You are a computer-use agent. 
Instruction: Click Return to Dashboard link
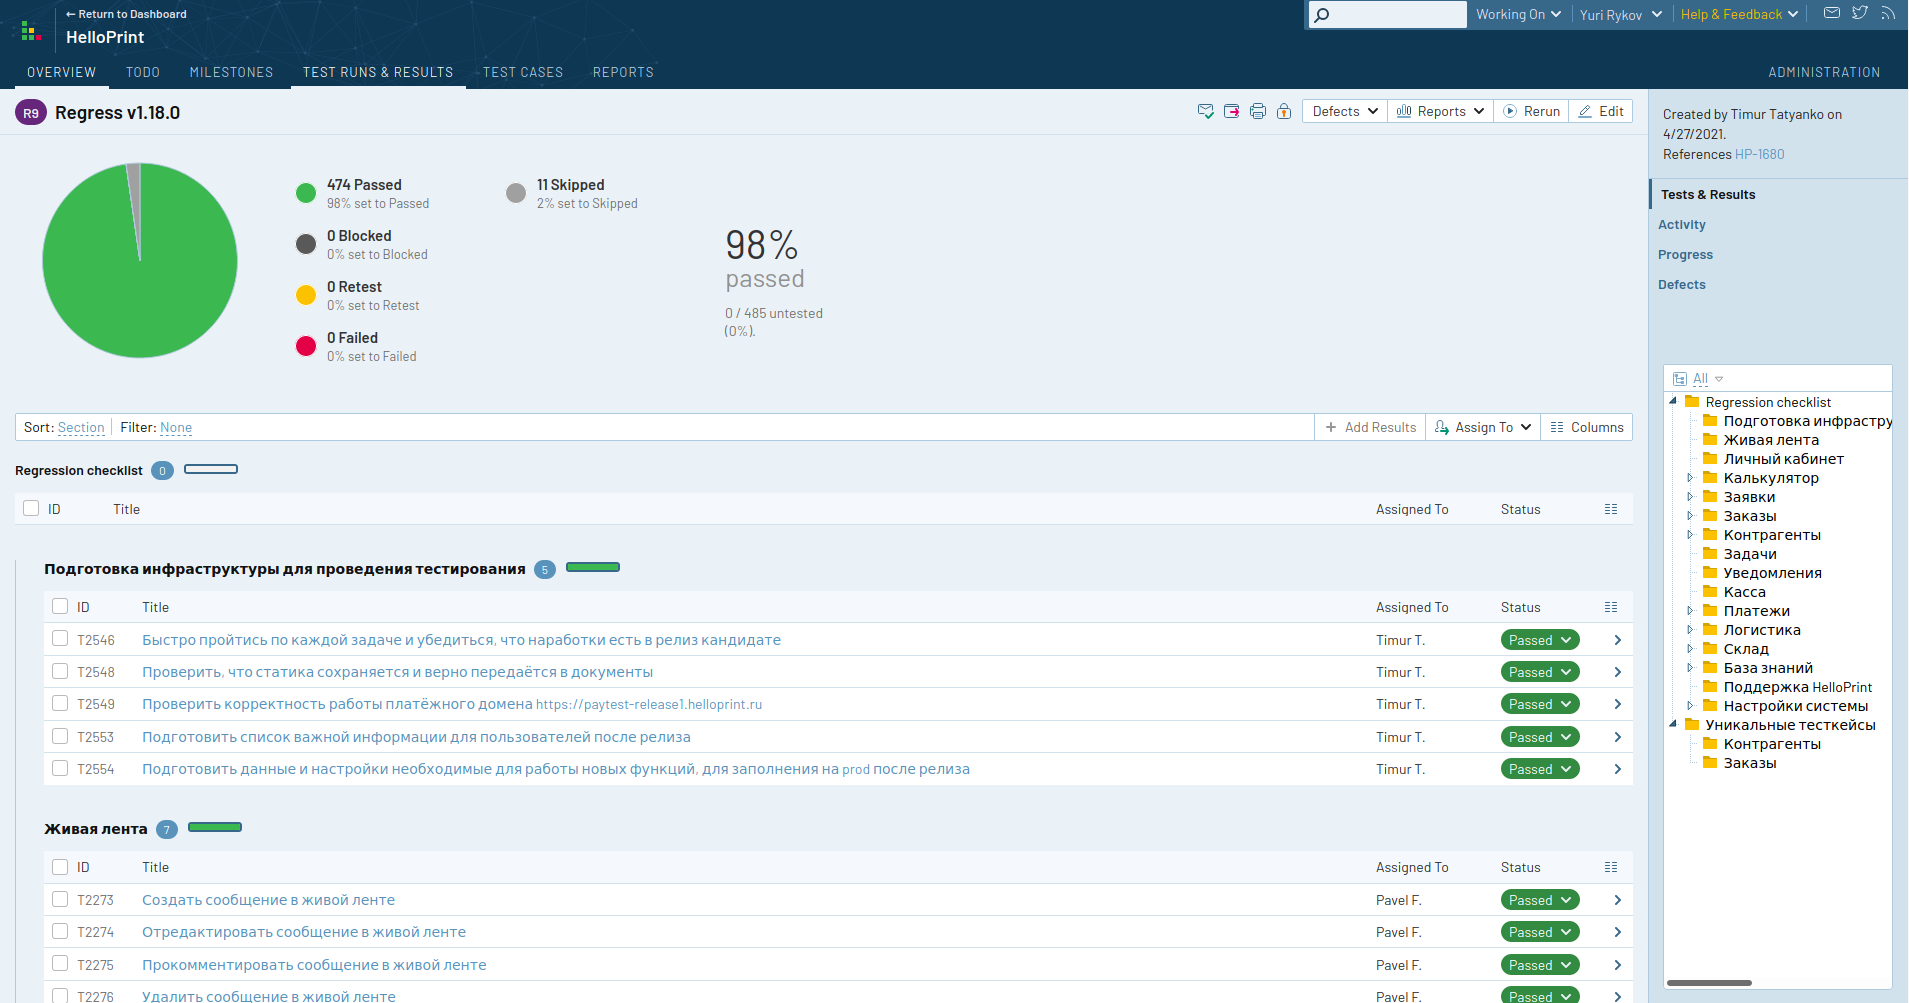click(126, 14)
